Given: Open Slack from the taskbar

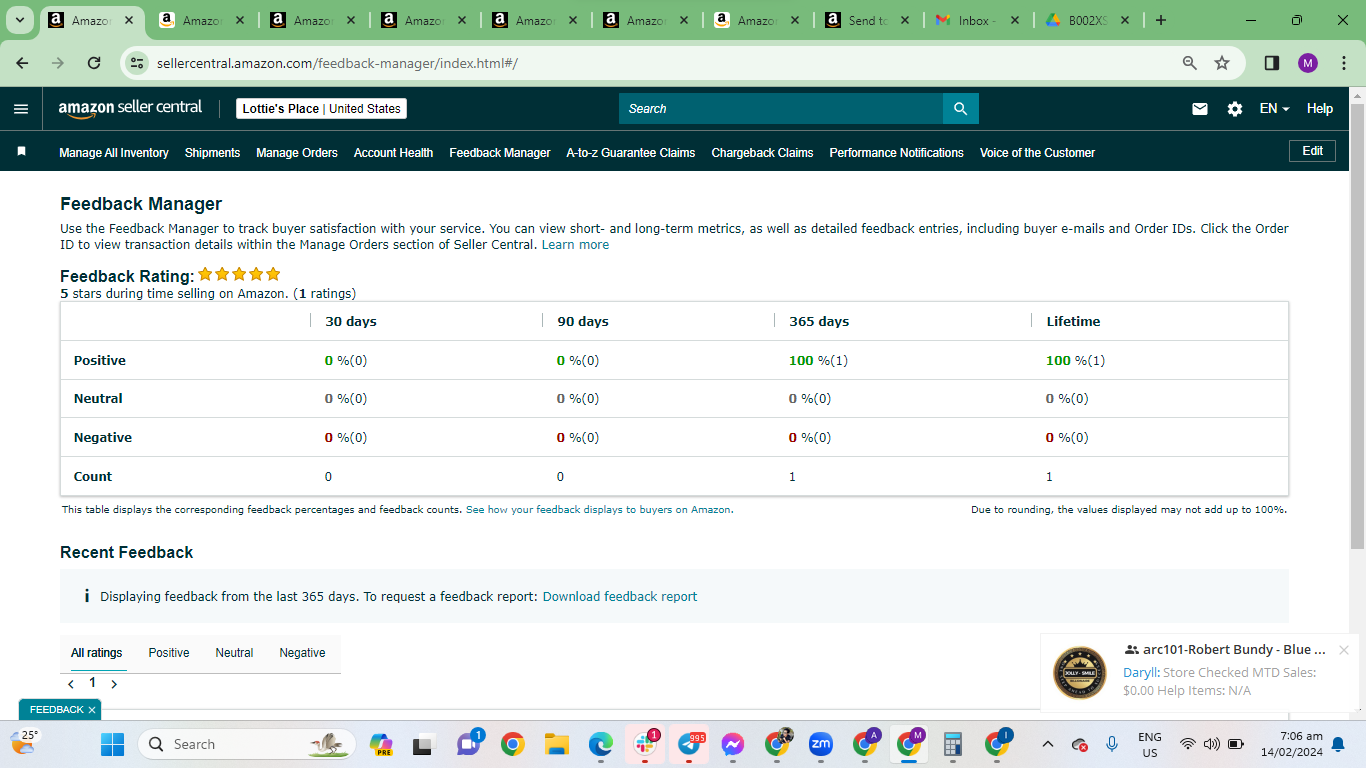Looking at the screenshot, I should coord(645,744).
